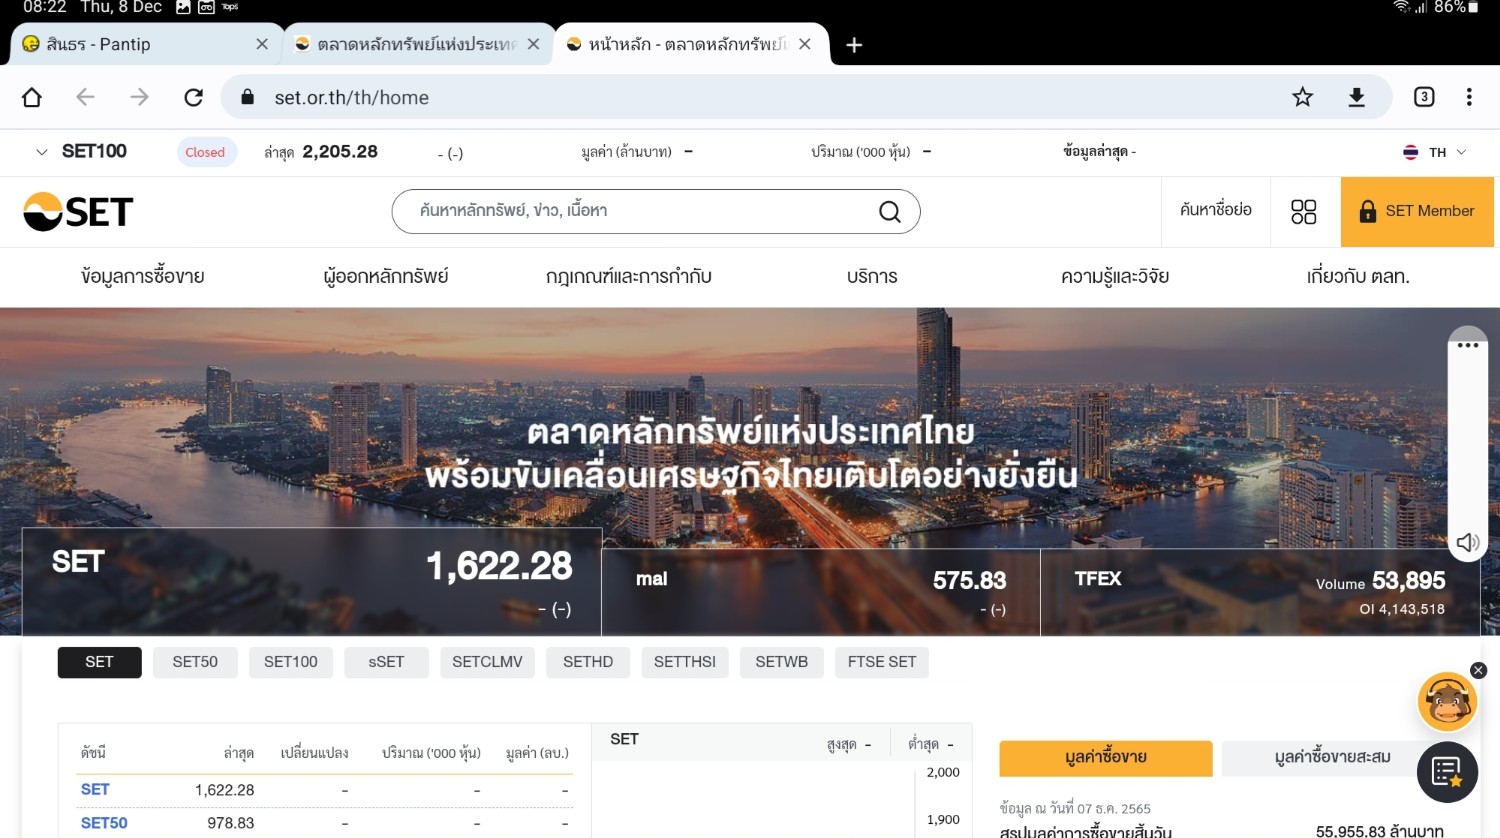Open the SET index banner card

[x=312, y=582]
